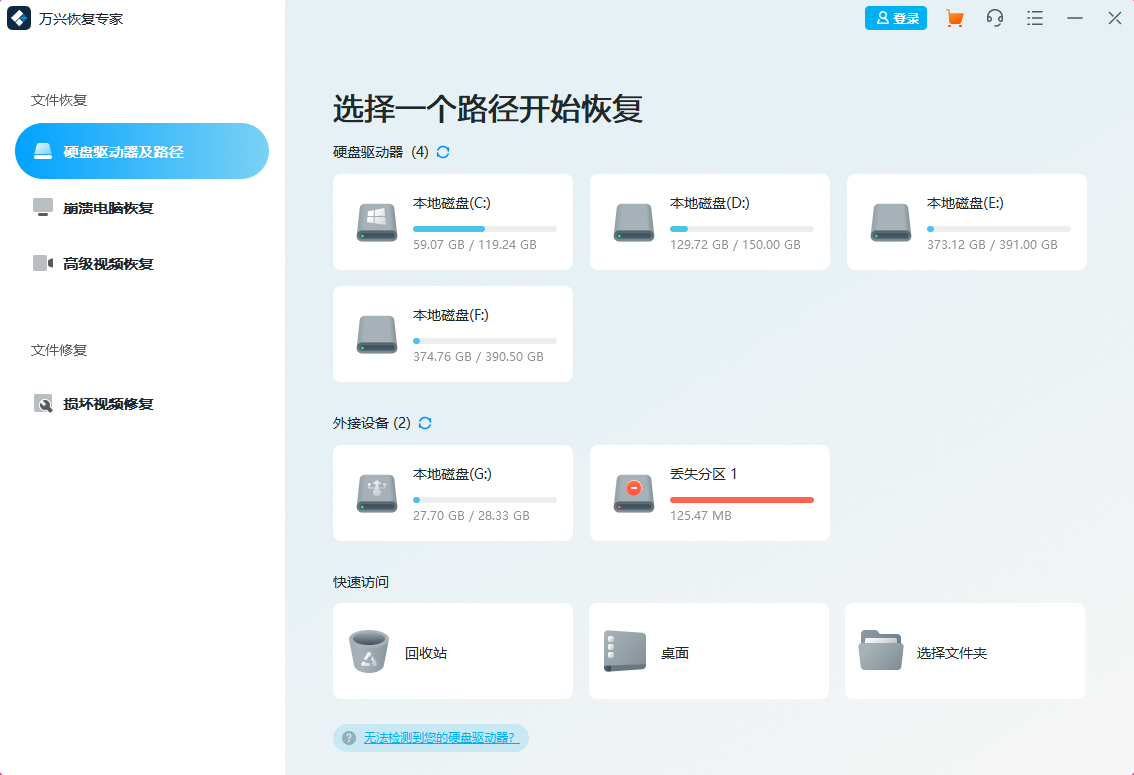The width and height of the screenshot is (1134, 775).
Task: Select 本地磁盘(D:) drive card
Action: tap(709, 221)
